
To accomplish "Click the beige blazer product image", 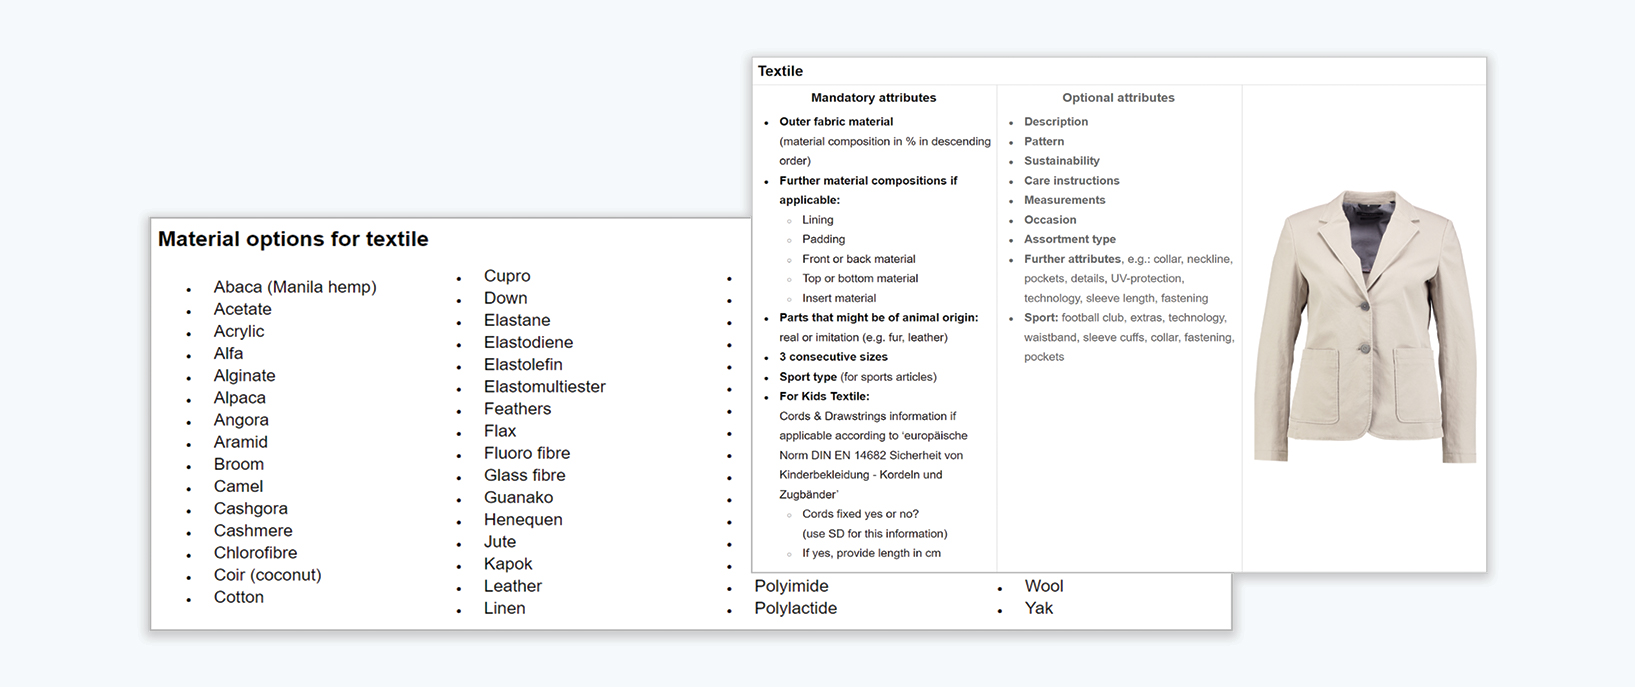I will [1364, 326].
